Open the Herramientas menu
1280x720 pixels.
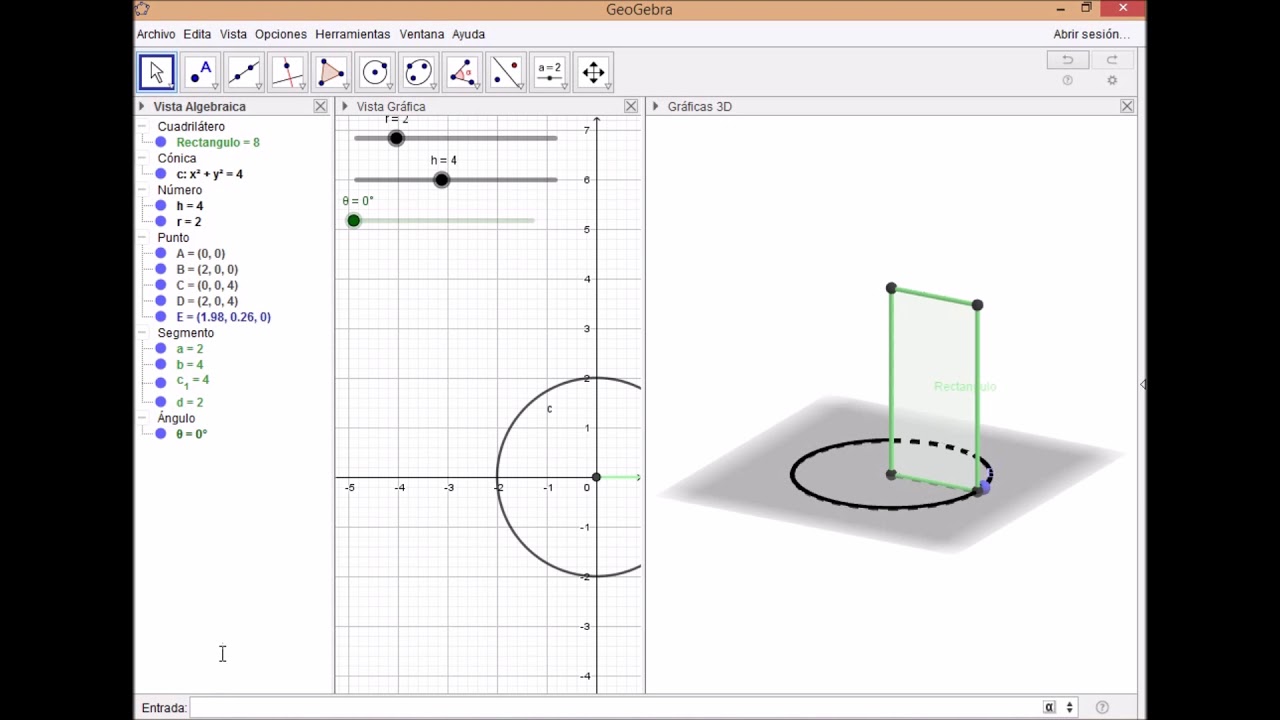point(353,34)
